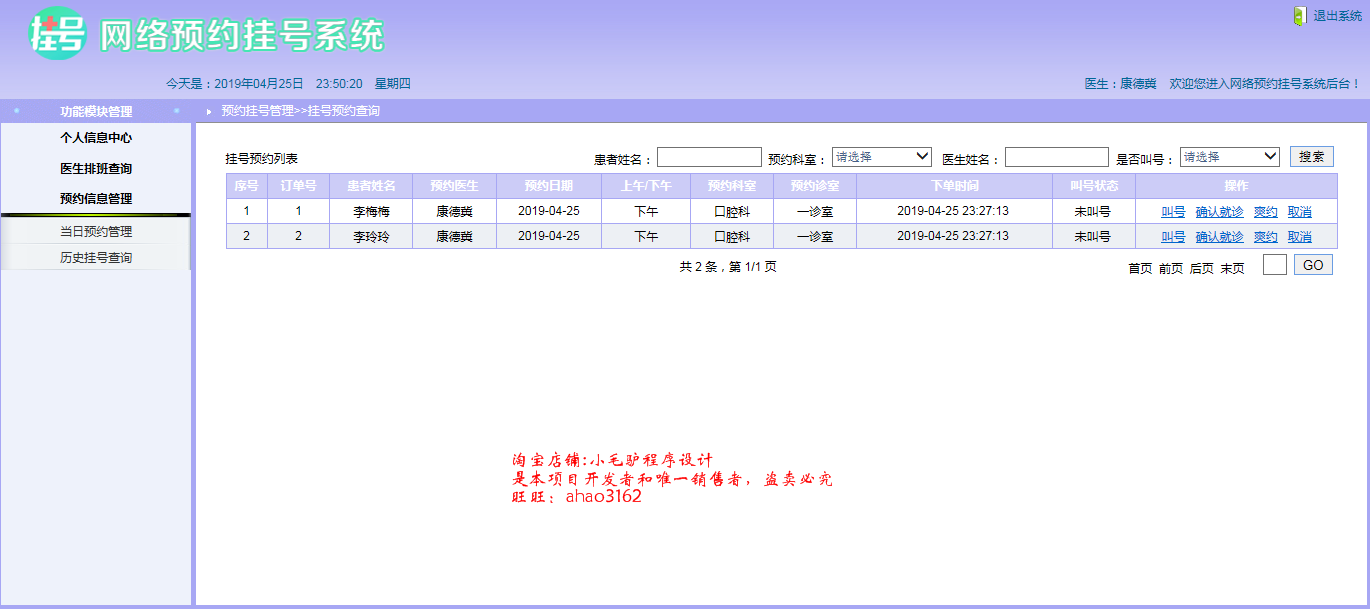Click 确认就诊 for patient 李梅梅
This screenshot has width=1370, height=609.
point(1219,211)
